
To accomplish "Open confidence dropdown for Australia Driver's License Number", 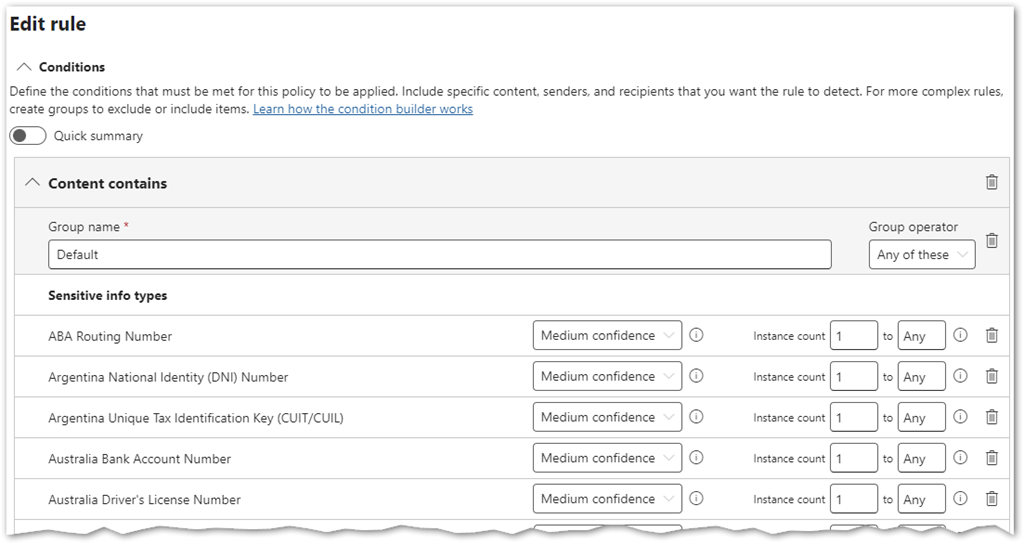I will pos(607,499).
